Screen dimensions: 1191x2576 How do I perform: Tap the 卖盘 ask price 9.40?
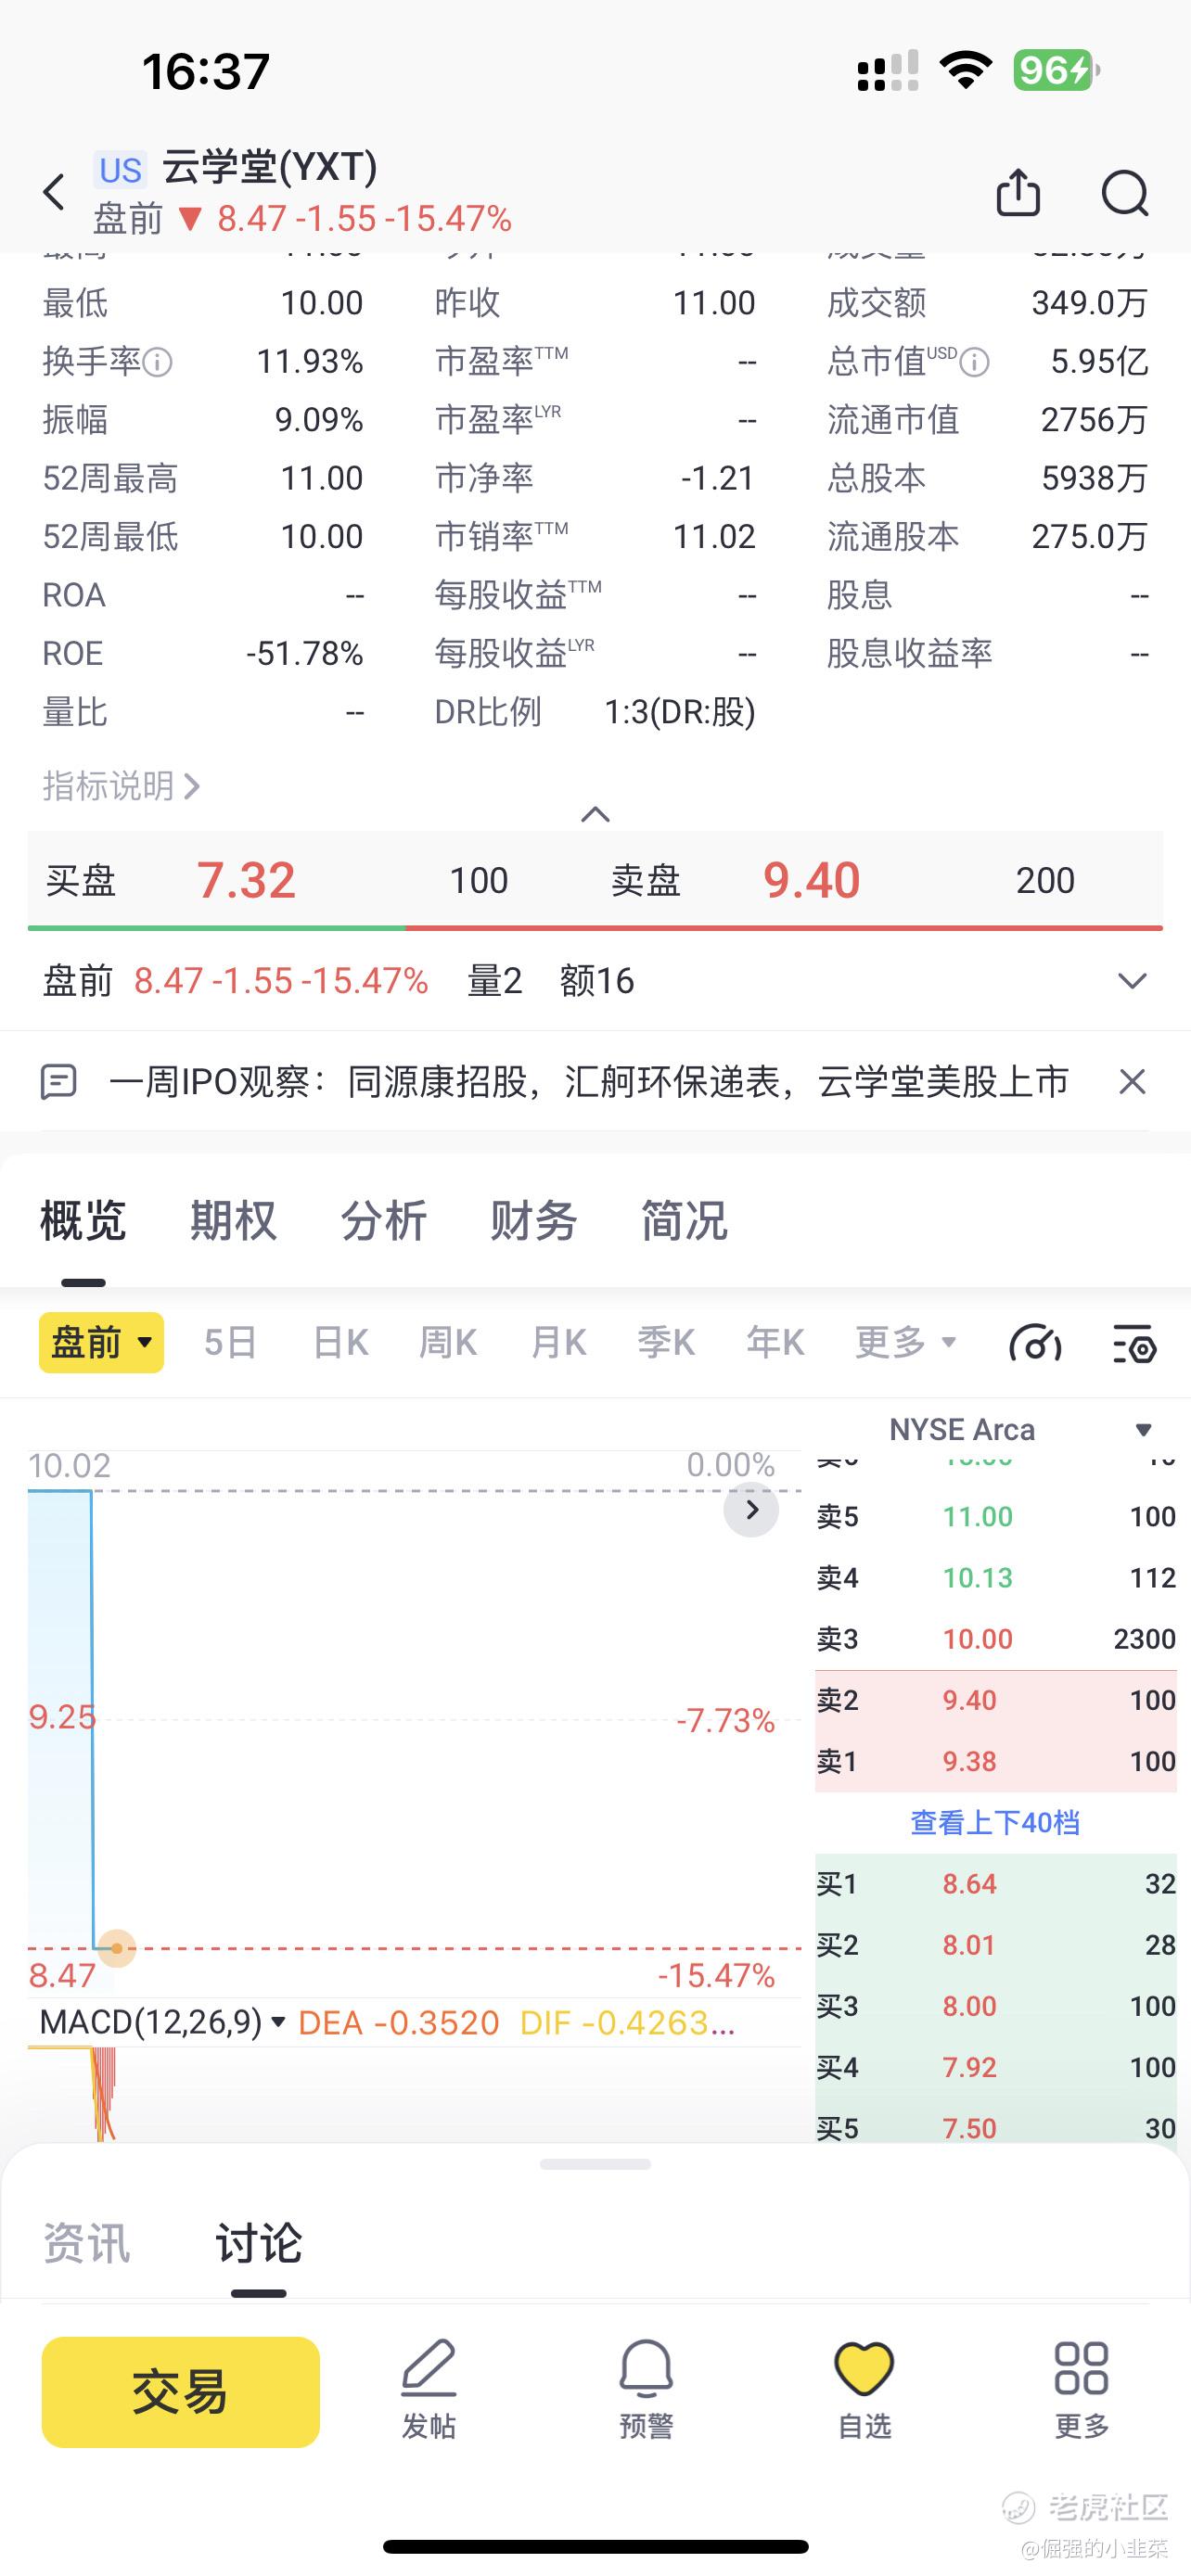tap(811, 880)
